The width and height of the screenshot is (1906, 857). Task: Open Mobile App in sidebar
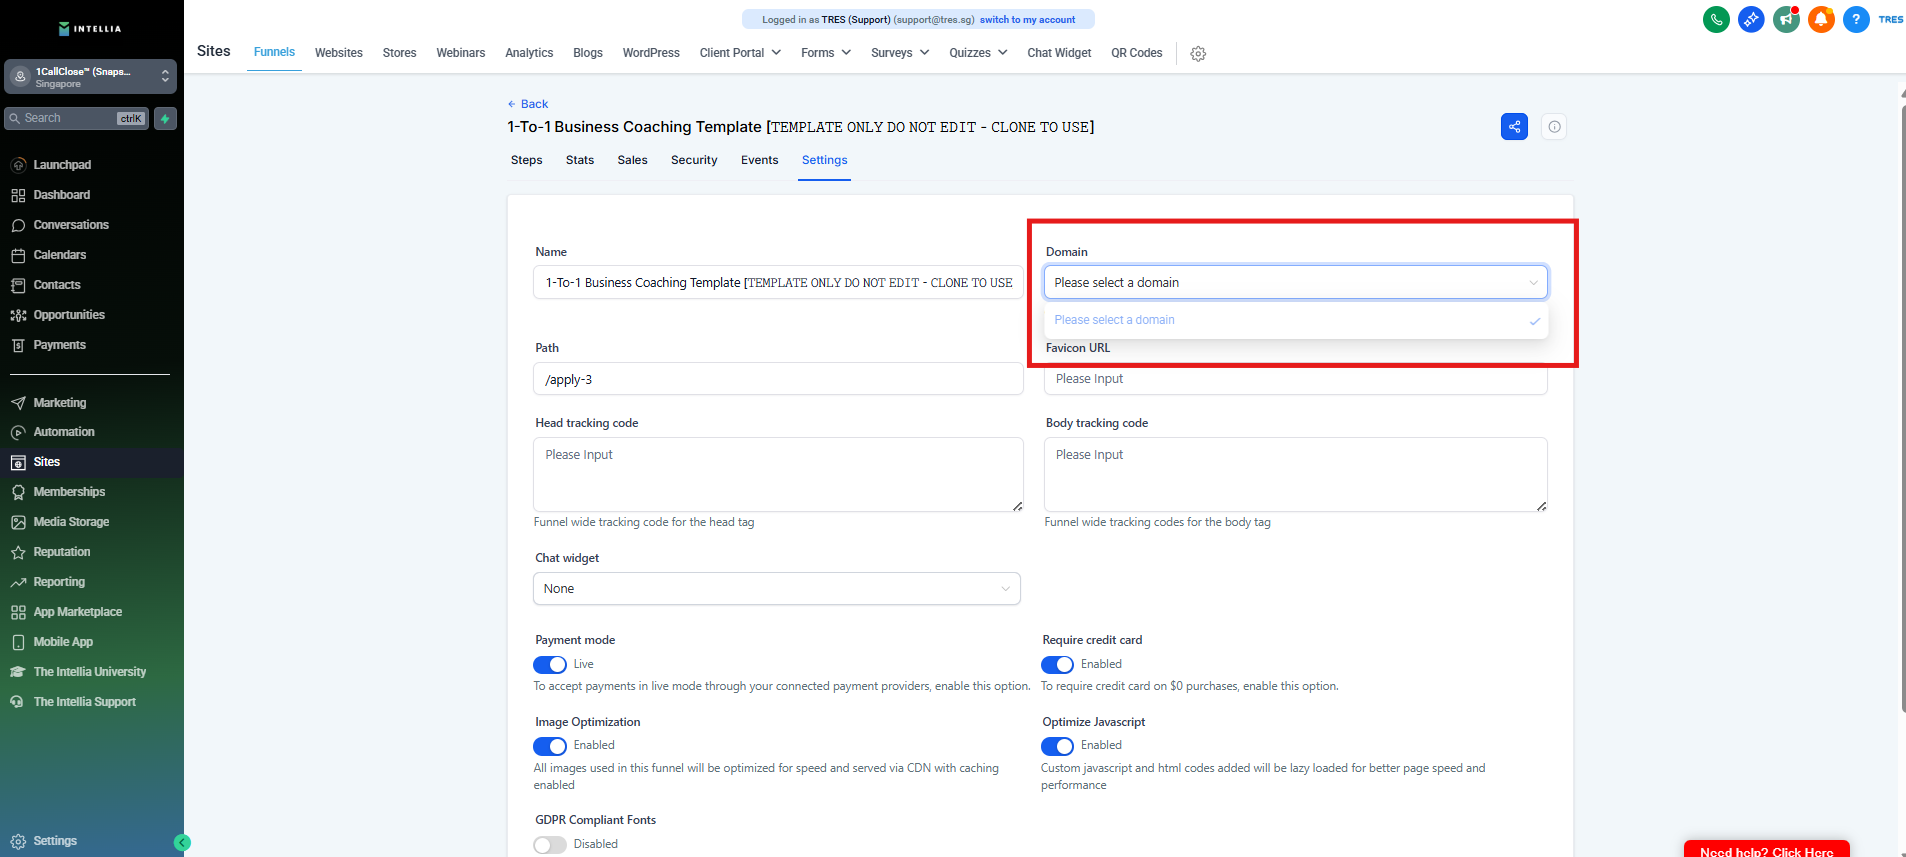pos(63,642)
